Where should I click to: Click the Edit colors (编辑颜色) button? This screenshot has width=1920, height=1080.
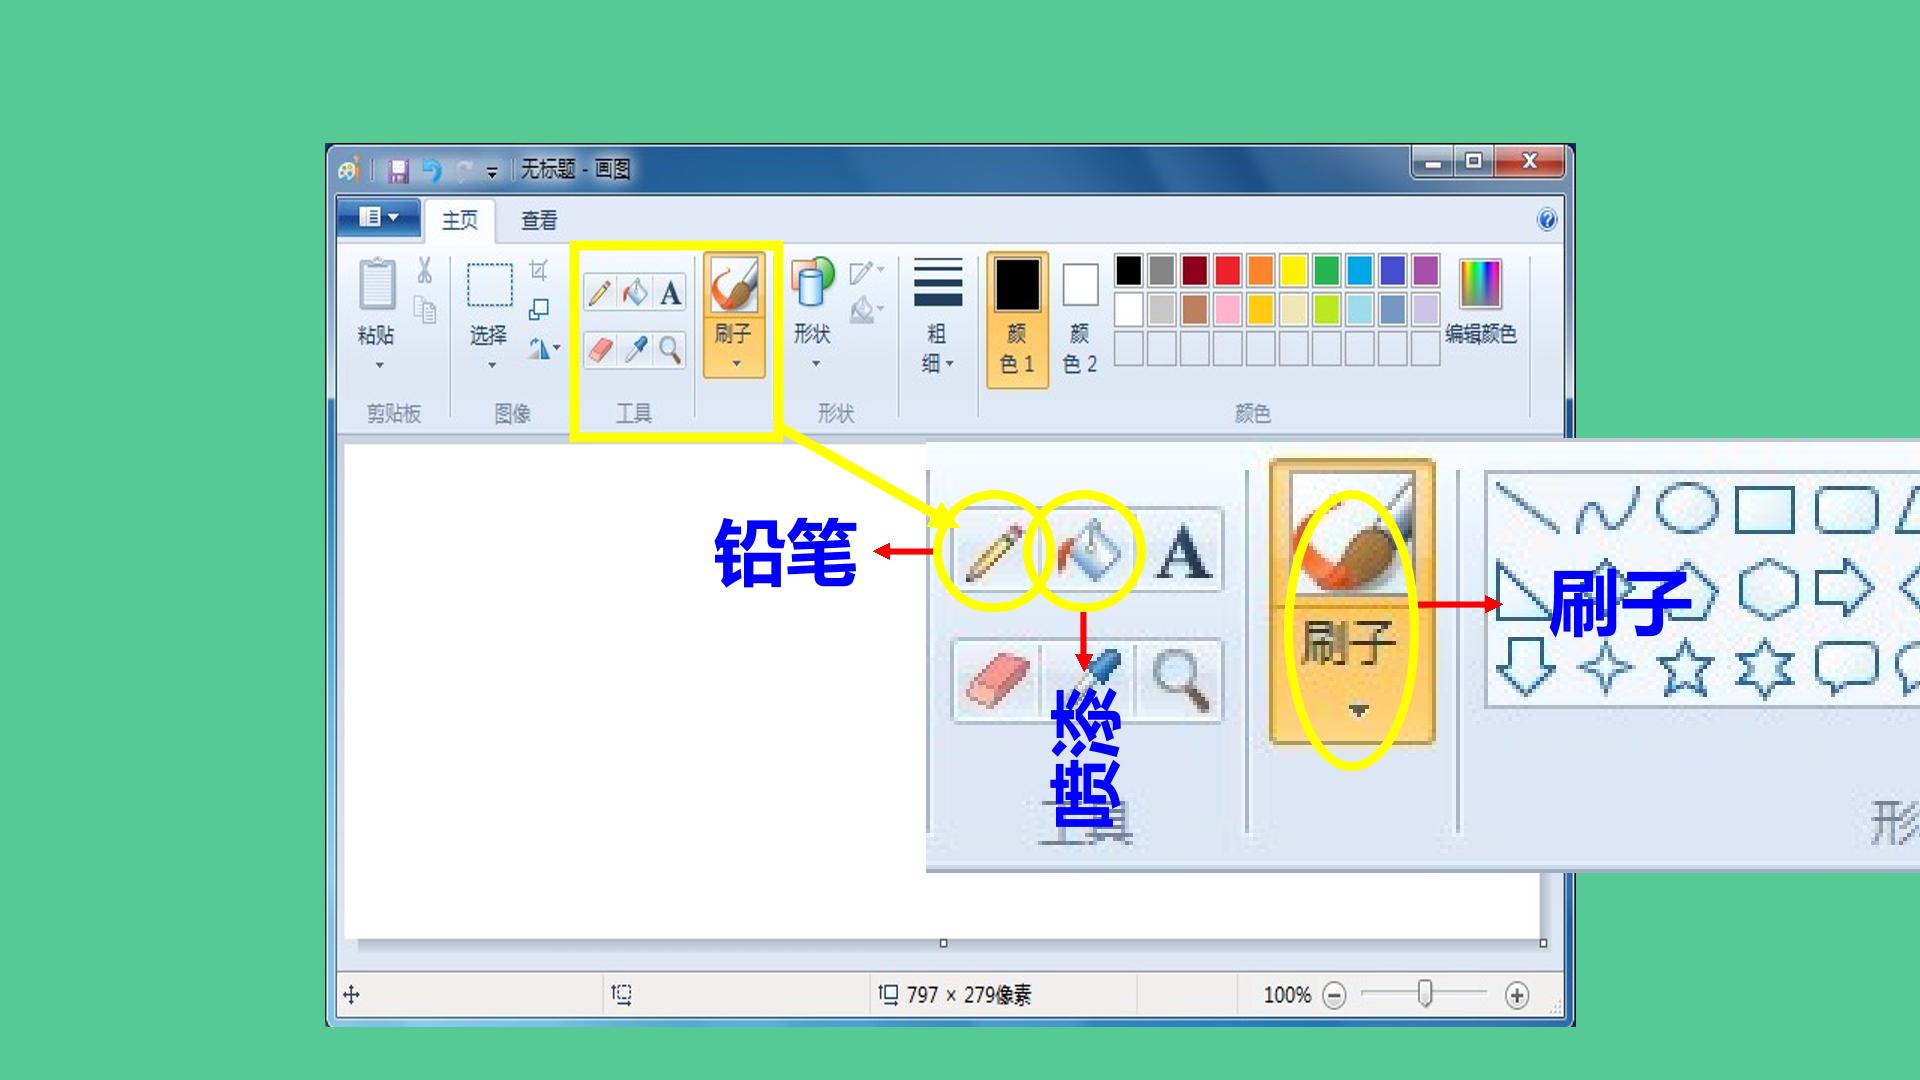[x=1481, y=302]
